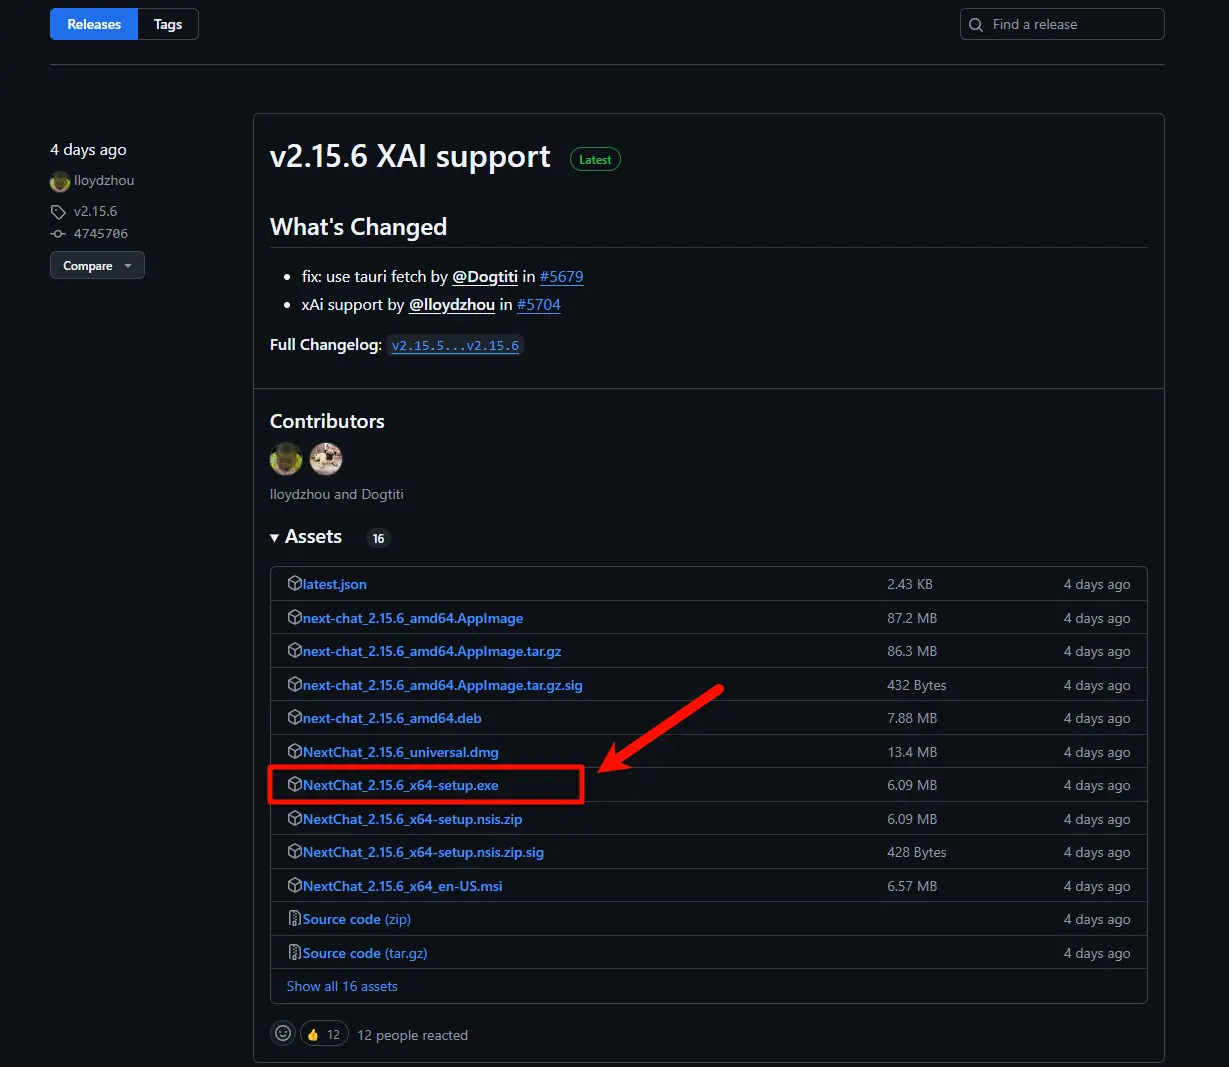
Task: Open the v2.15.6 tag link
Action: (x=95, y=212)
